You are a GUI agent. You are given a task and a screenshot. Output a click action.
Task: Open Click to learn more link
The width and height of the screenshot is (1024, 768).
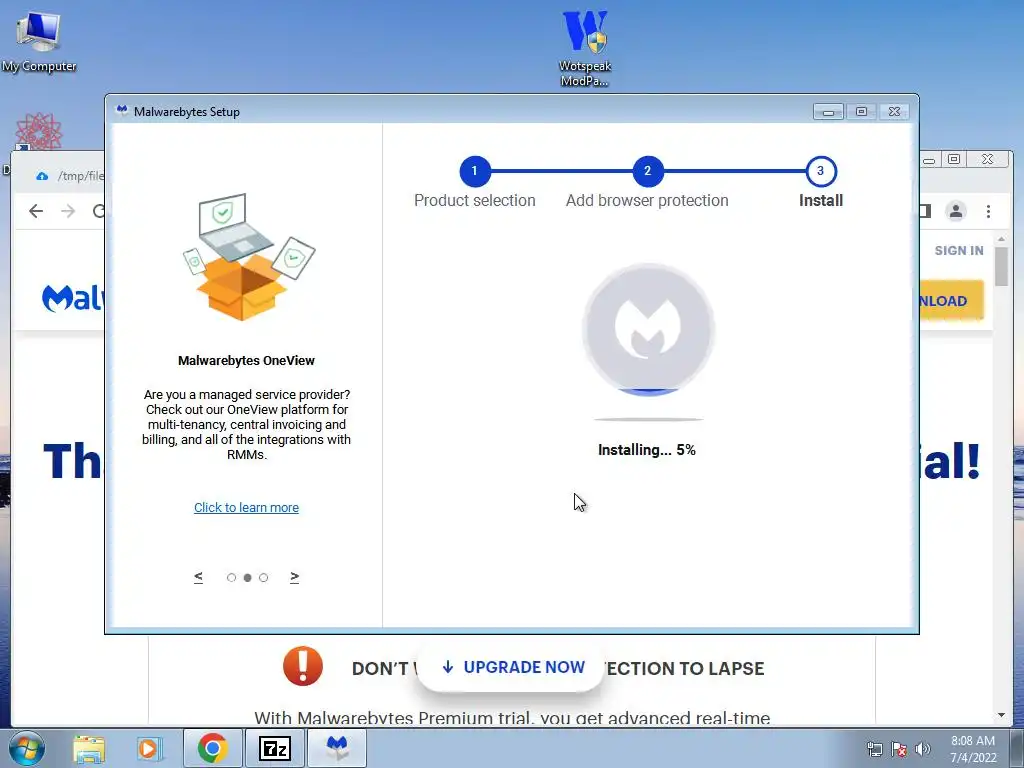pyautogui.click(x=246, y=507)
